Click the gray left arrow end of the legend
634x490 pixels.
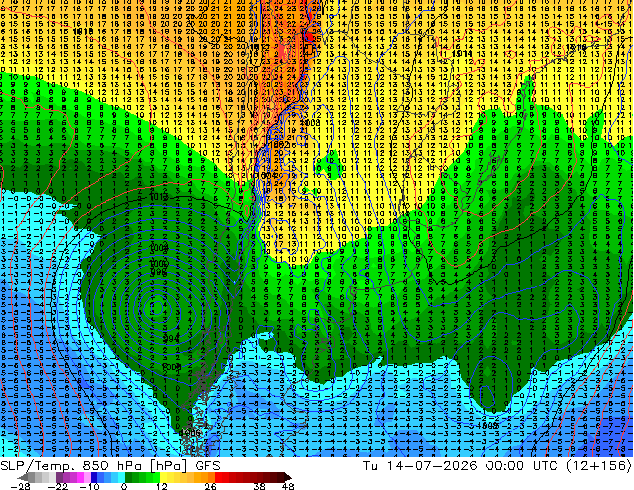pos(22,477)
